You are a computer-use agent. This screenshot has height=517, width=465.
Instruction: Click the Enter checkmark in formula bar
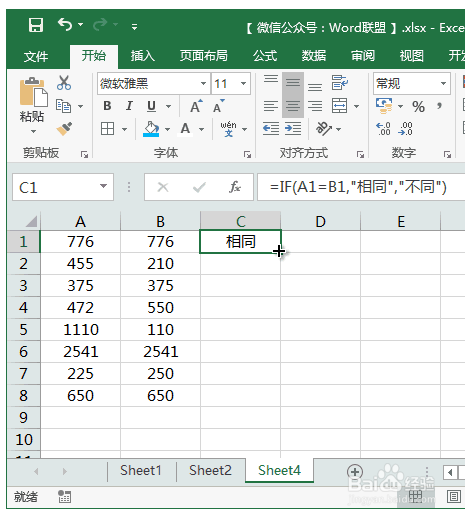[199, 187]
